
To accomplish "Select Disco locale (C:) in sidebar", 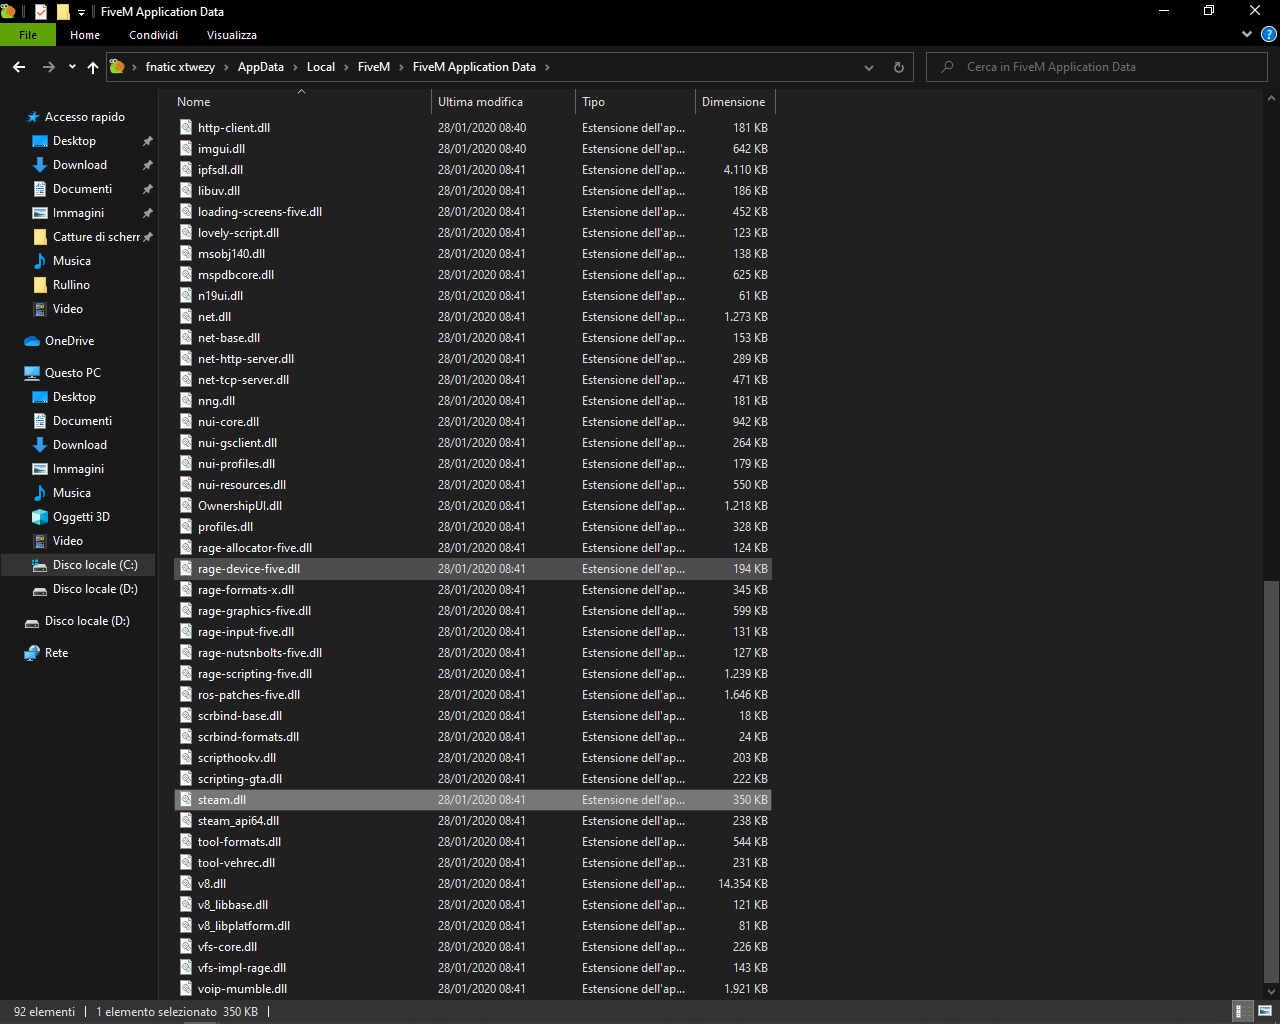I will click(x=95, y=565).
